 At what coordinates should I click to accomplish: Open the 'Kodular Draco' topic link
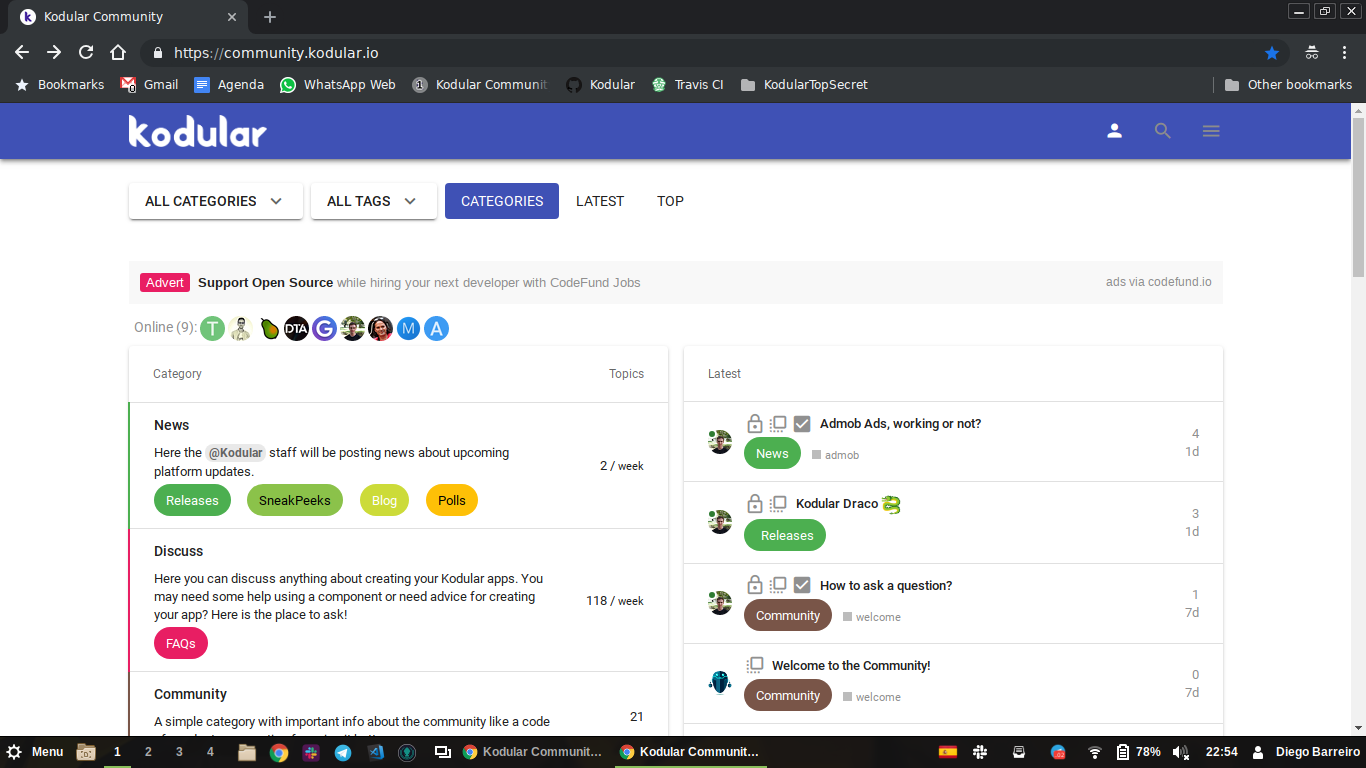tap(837, 504)
